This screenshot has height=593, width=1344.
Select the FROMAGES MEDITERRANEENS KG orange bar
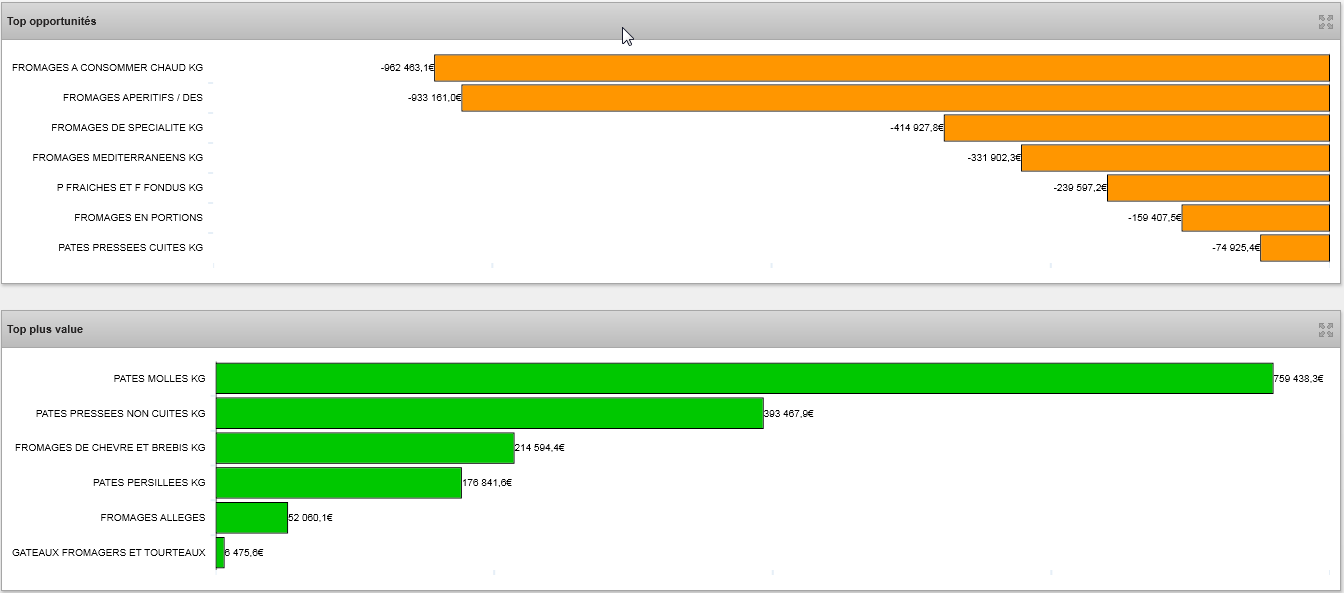tap(1175, 158)
